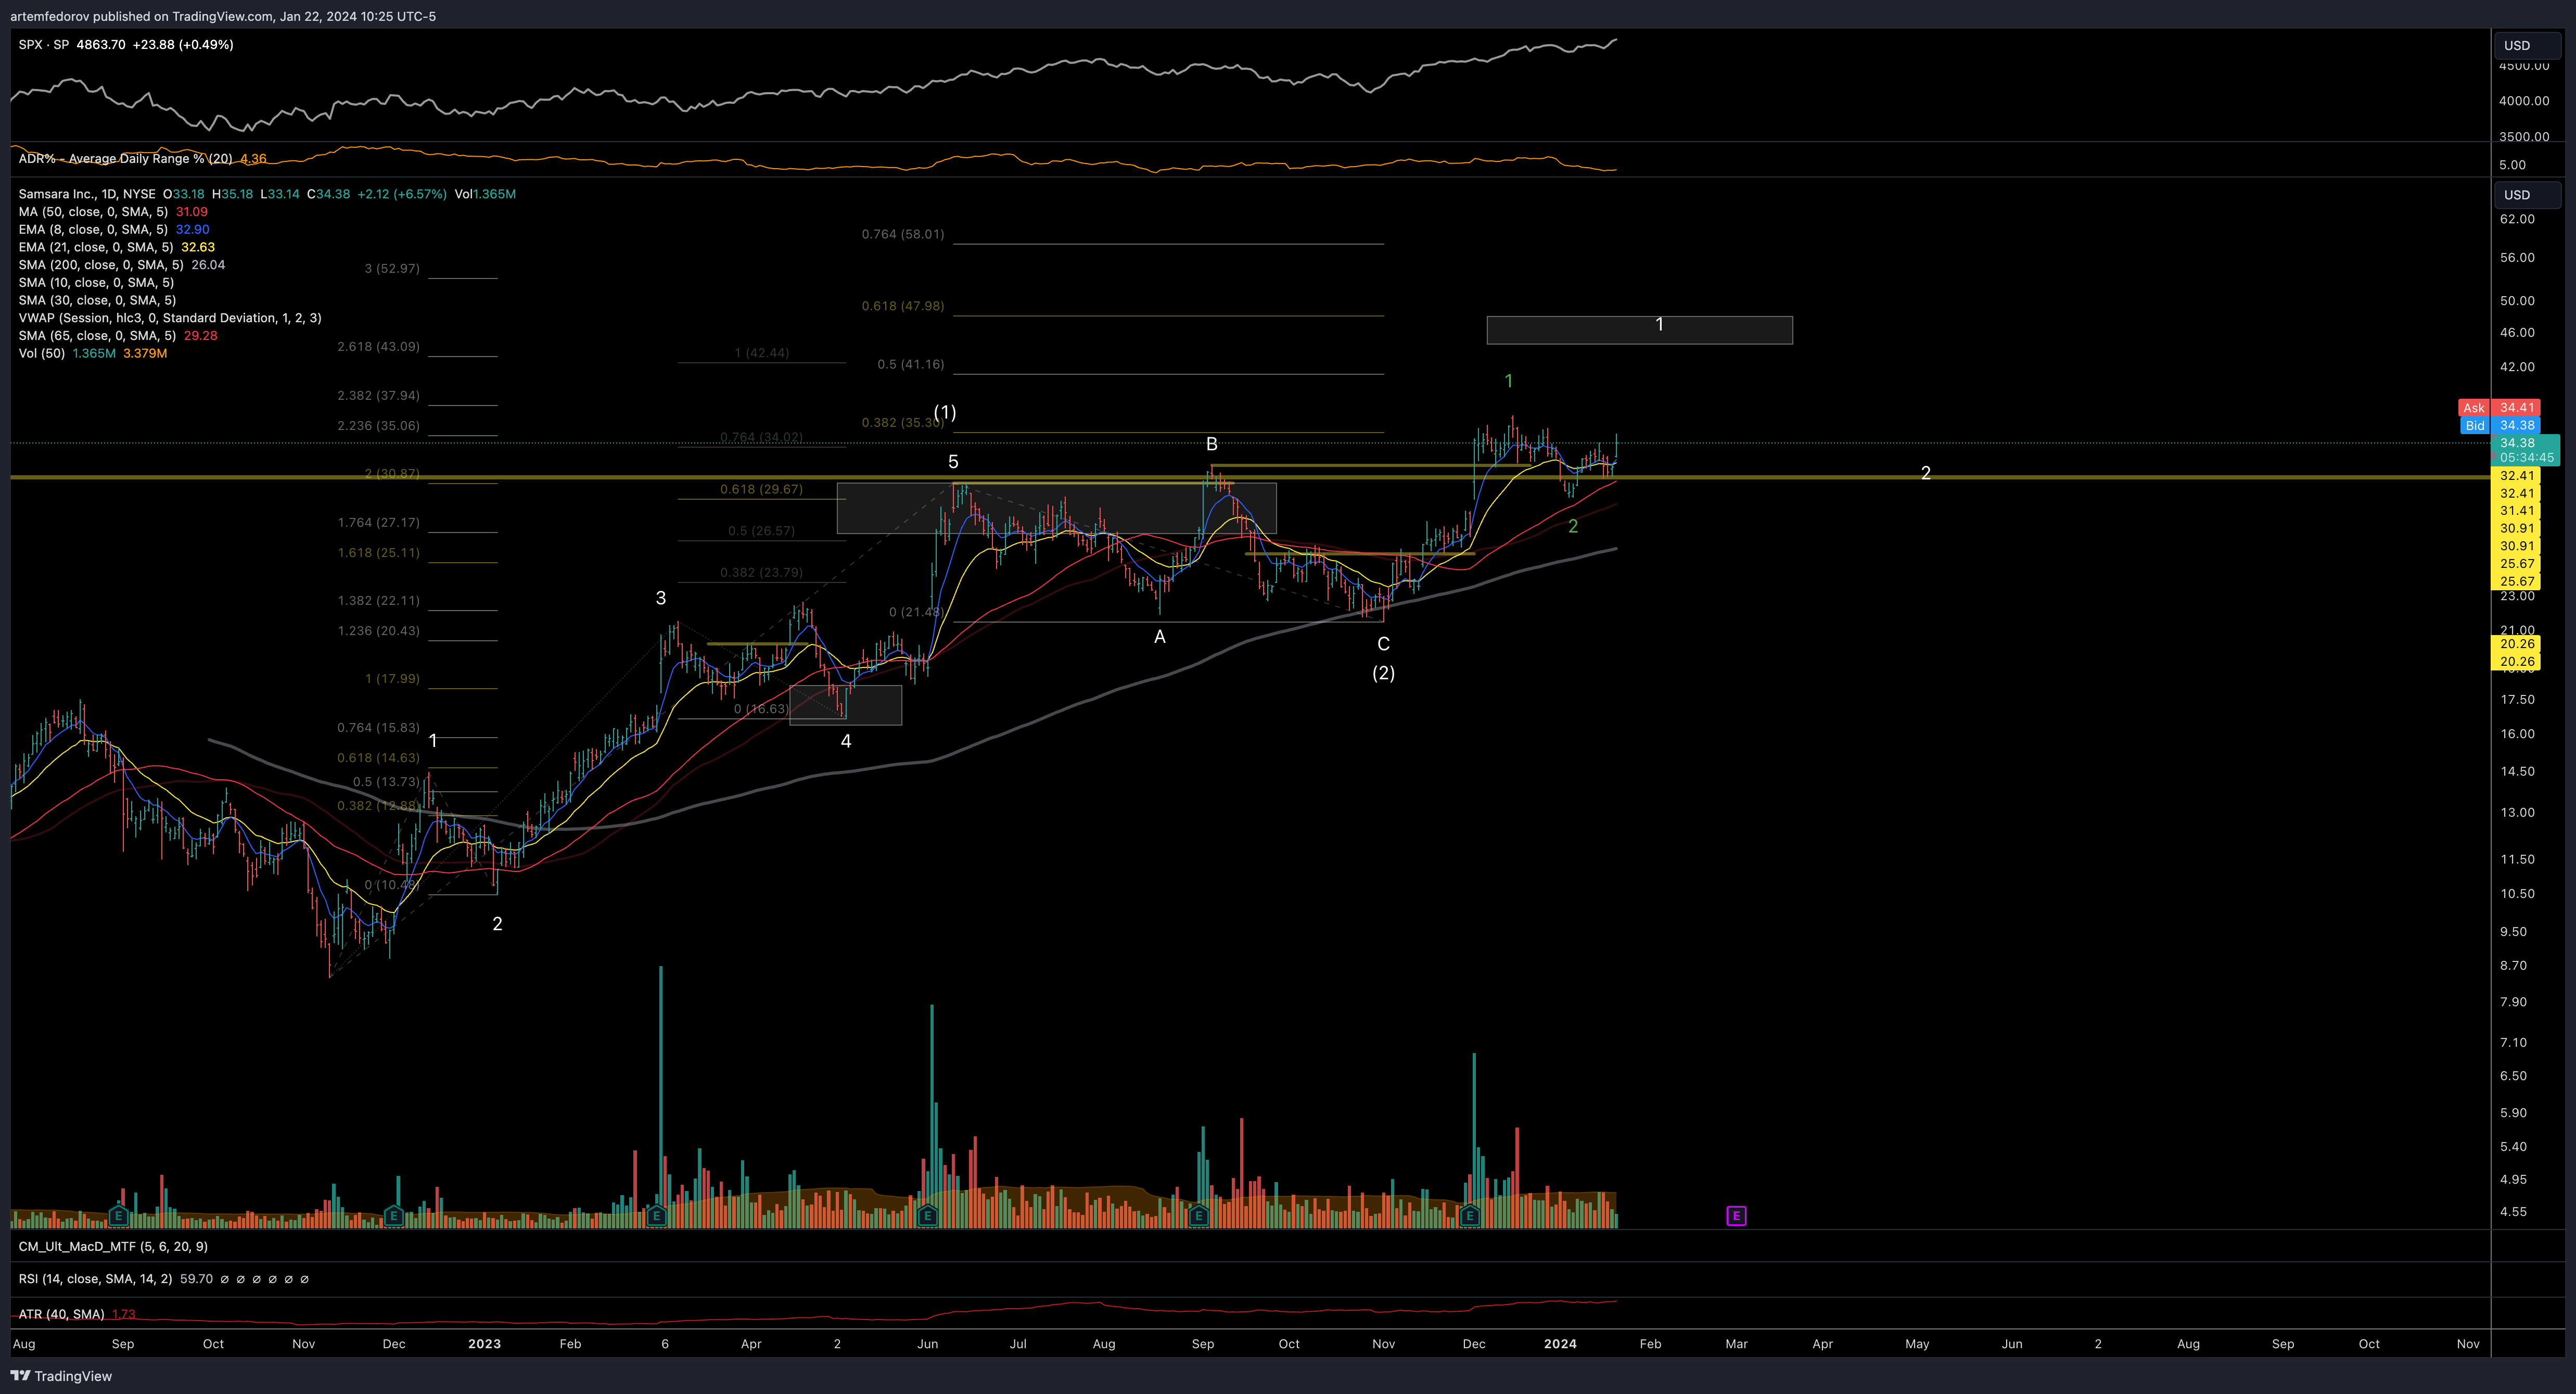Select the EMA (21, close) legend line

(x=117, y=247)
